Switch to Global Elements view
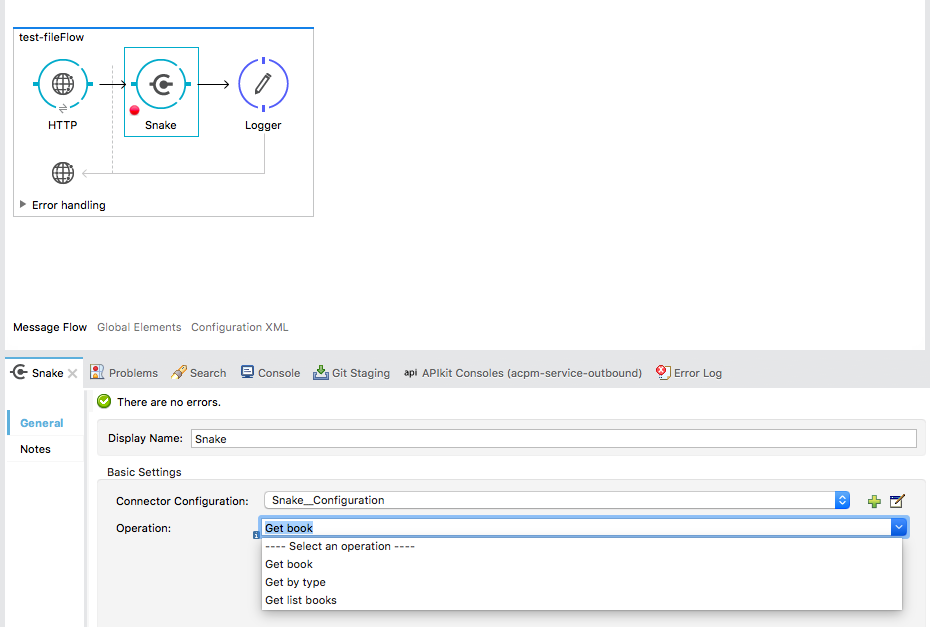 [139, 327]
